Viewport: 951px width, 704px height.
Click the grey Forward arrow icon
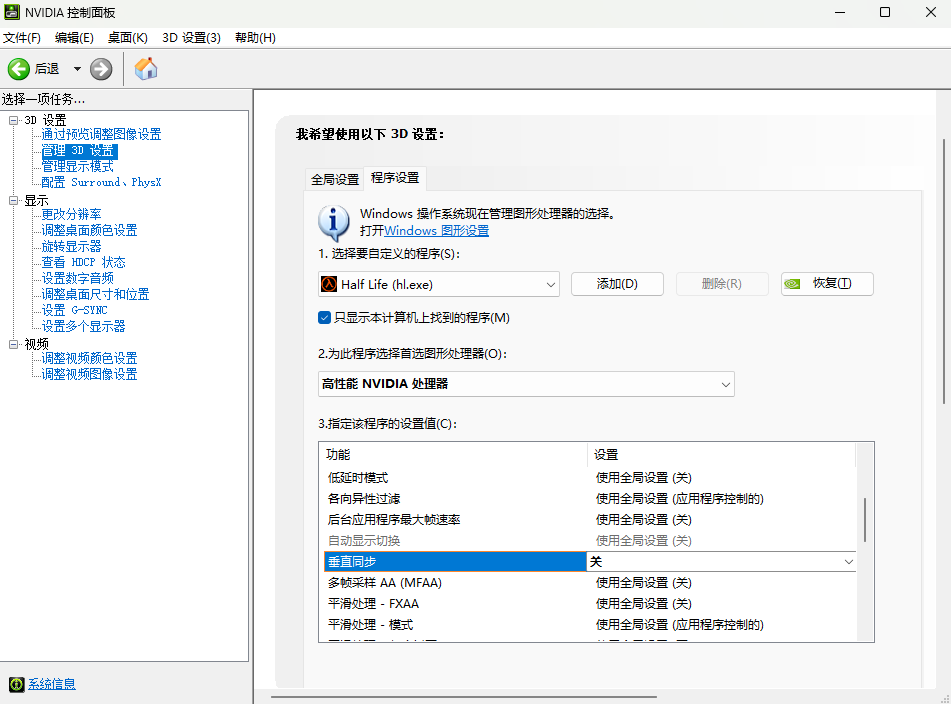point(101,69)
